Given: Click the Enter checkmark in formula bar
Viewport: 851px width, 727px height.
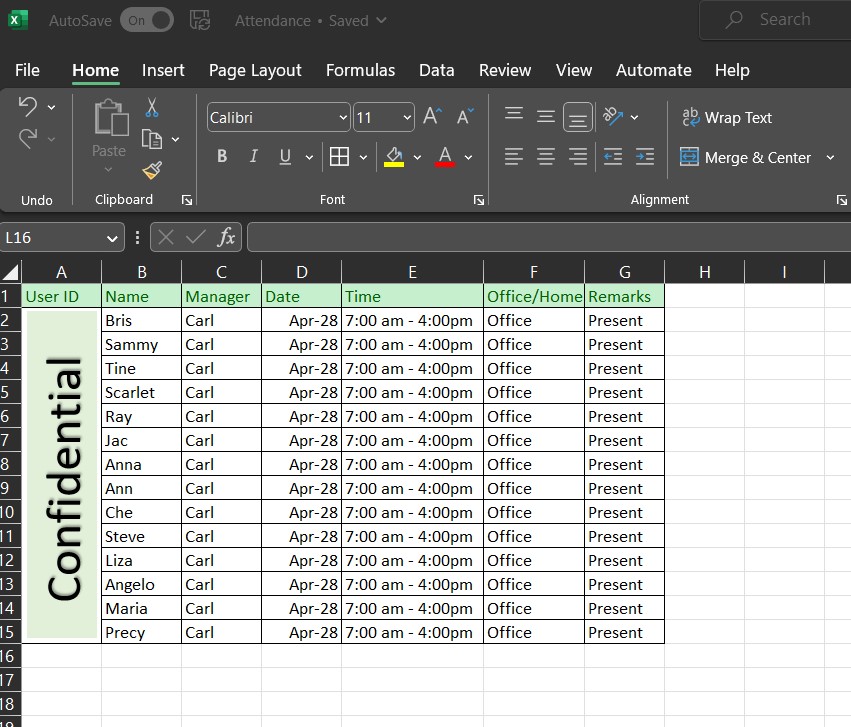Looking at the screenshot, I should click(x=195, y=237).
